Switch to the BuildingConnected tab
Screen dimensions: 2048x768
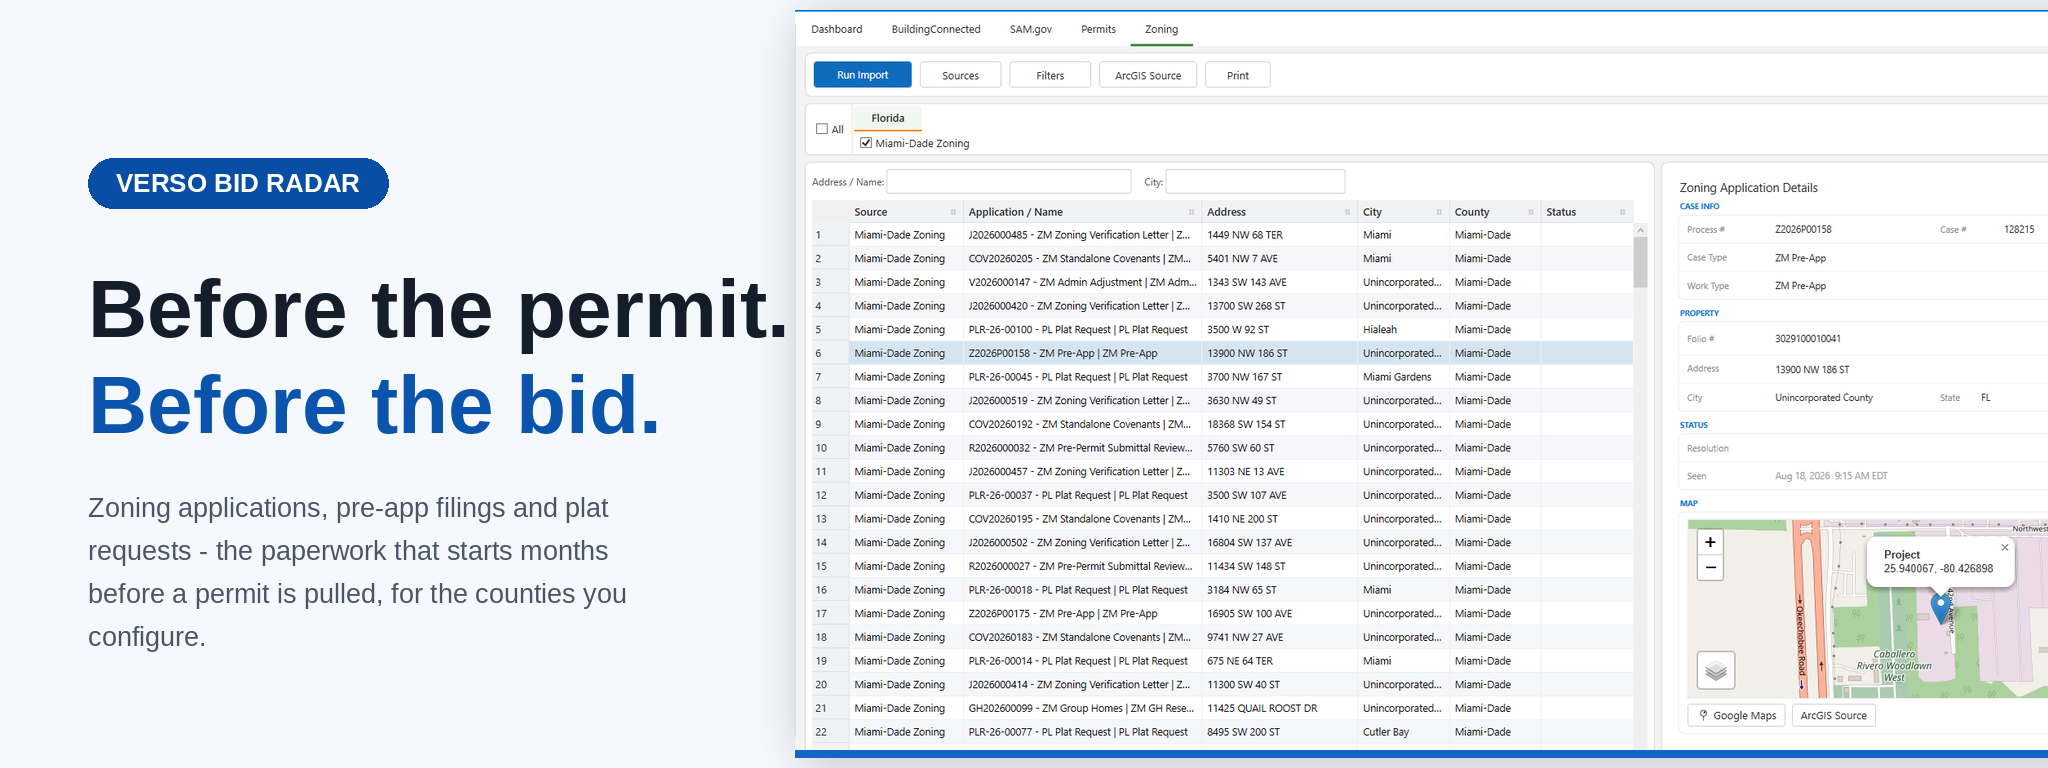936,29
